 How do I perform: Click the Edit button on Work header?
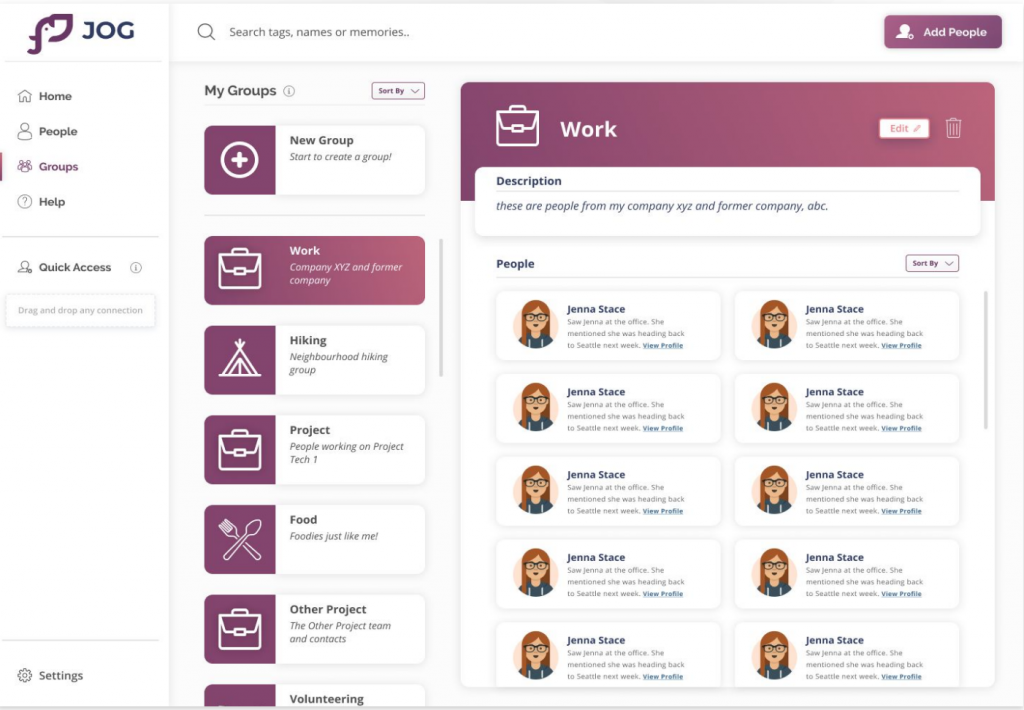(x=904, y=128)
